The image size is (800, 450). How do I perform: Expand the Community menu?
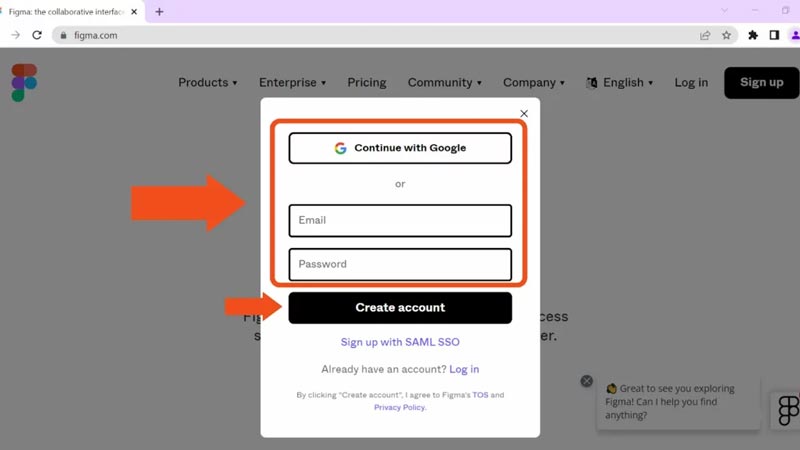(444, 83)
